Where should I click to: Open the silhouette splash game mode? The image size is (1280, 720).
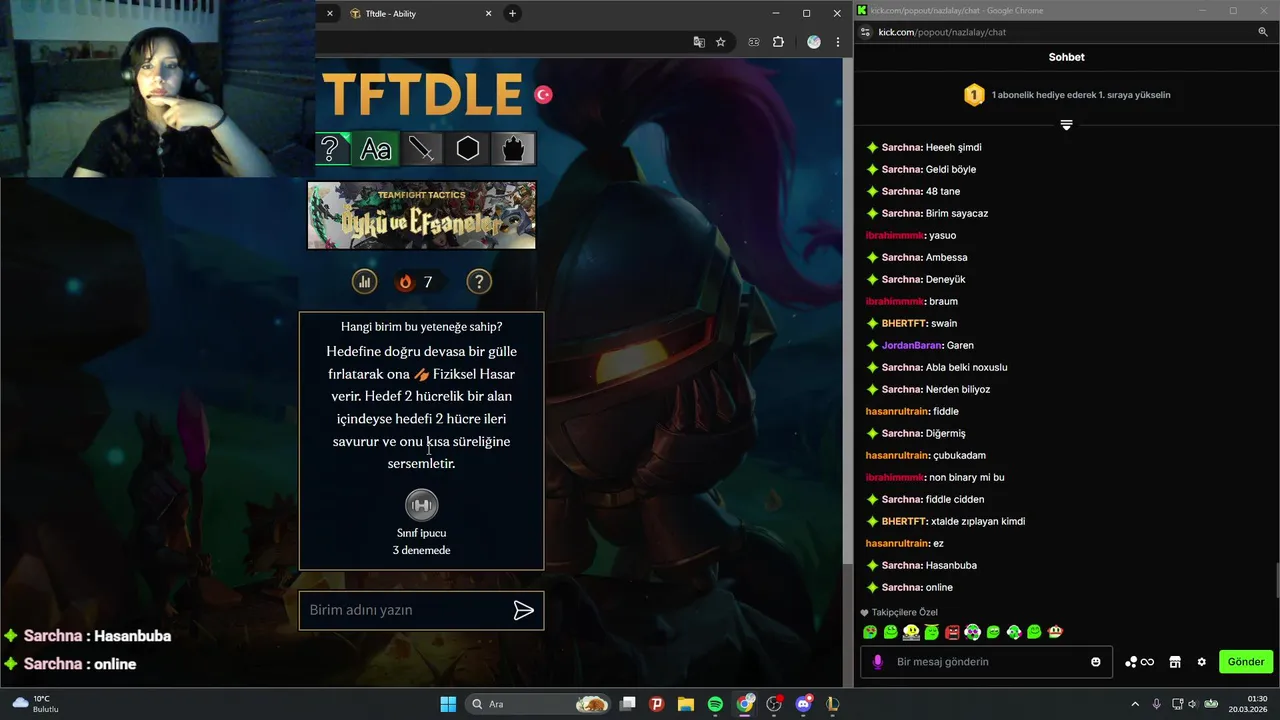pyautogui.click(x=513, y=149)
